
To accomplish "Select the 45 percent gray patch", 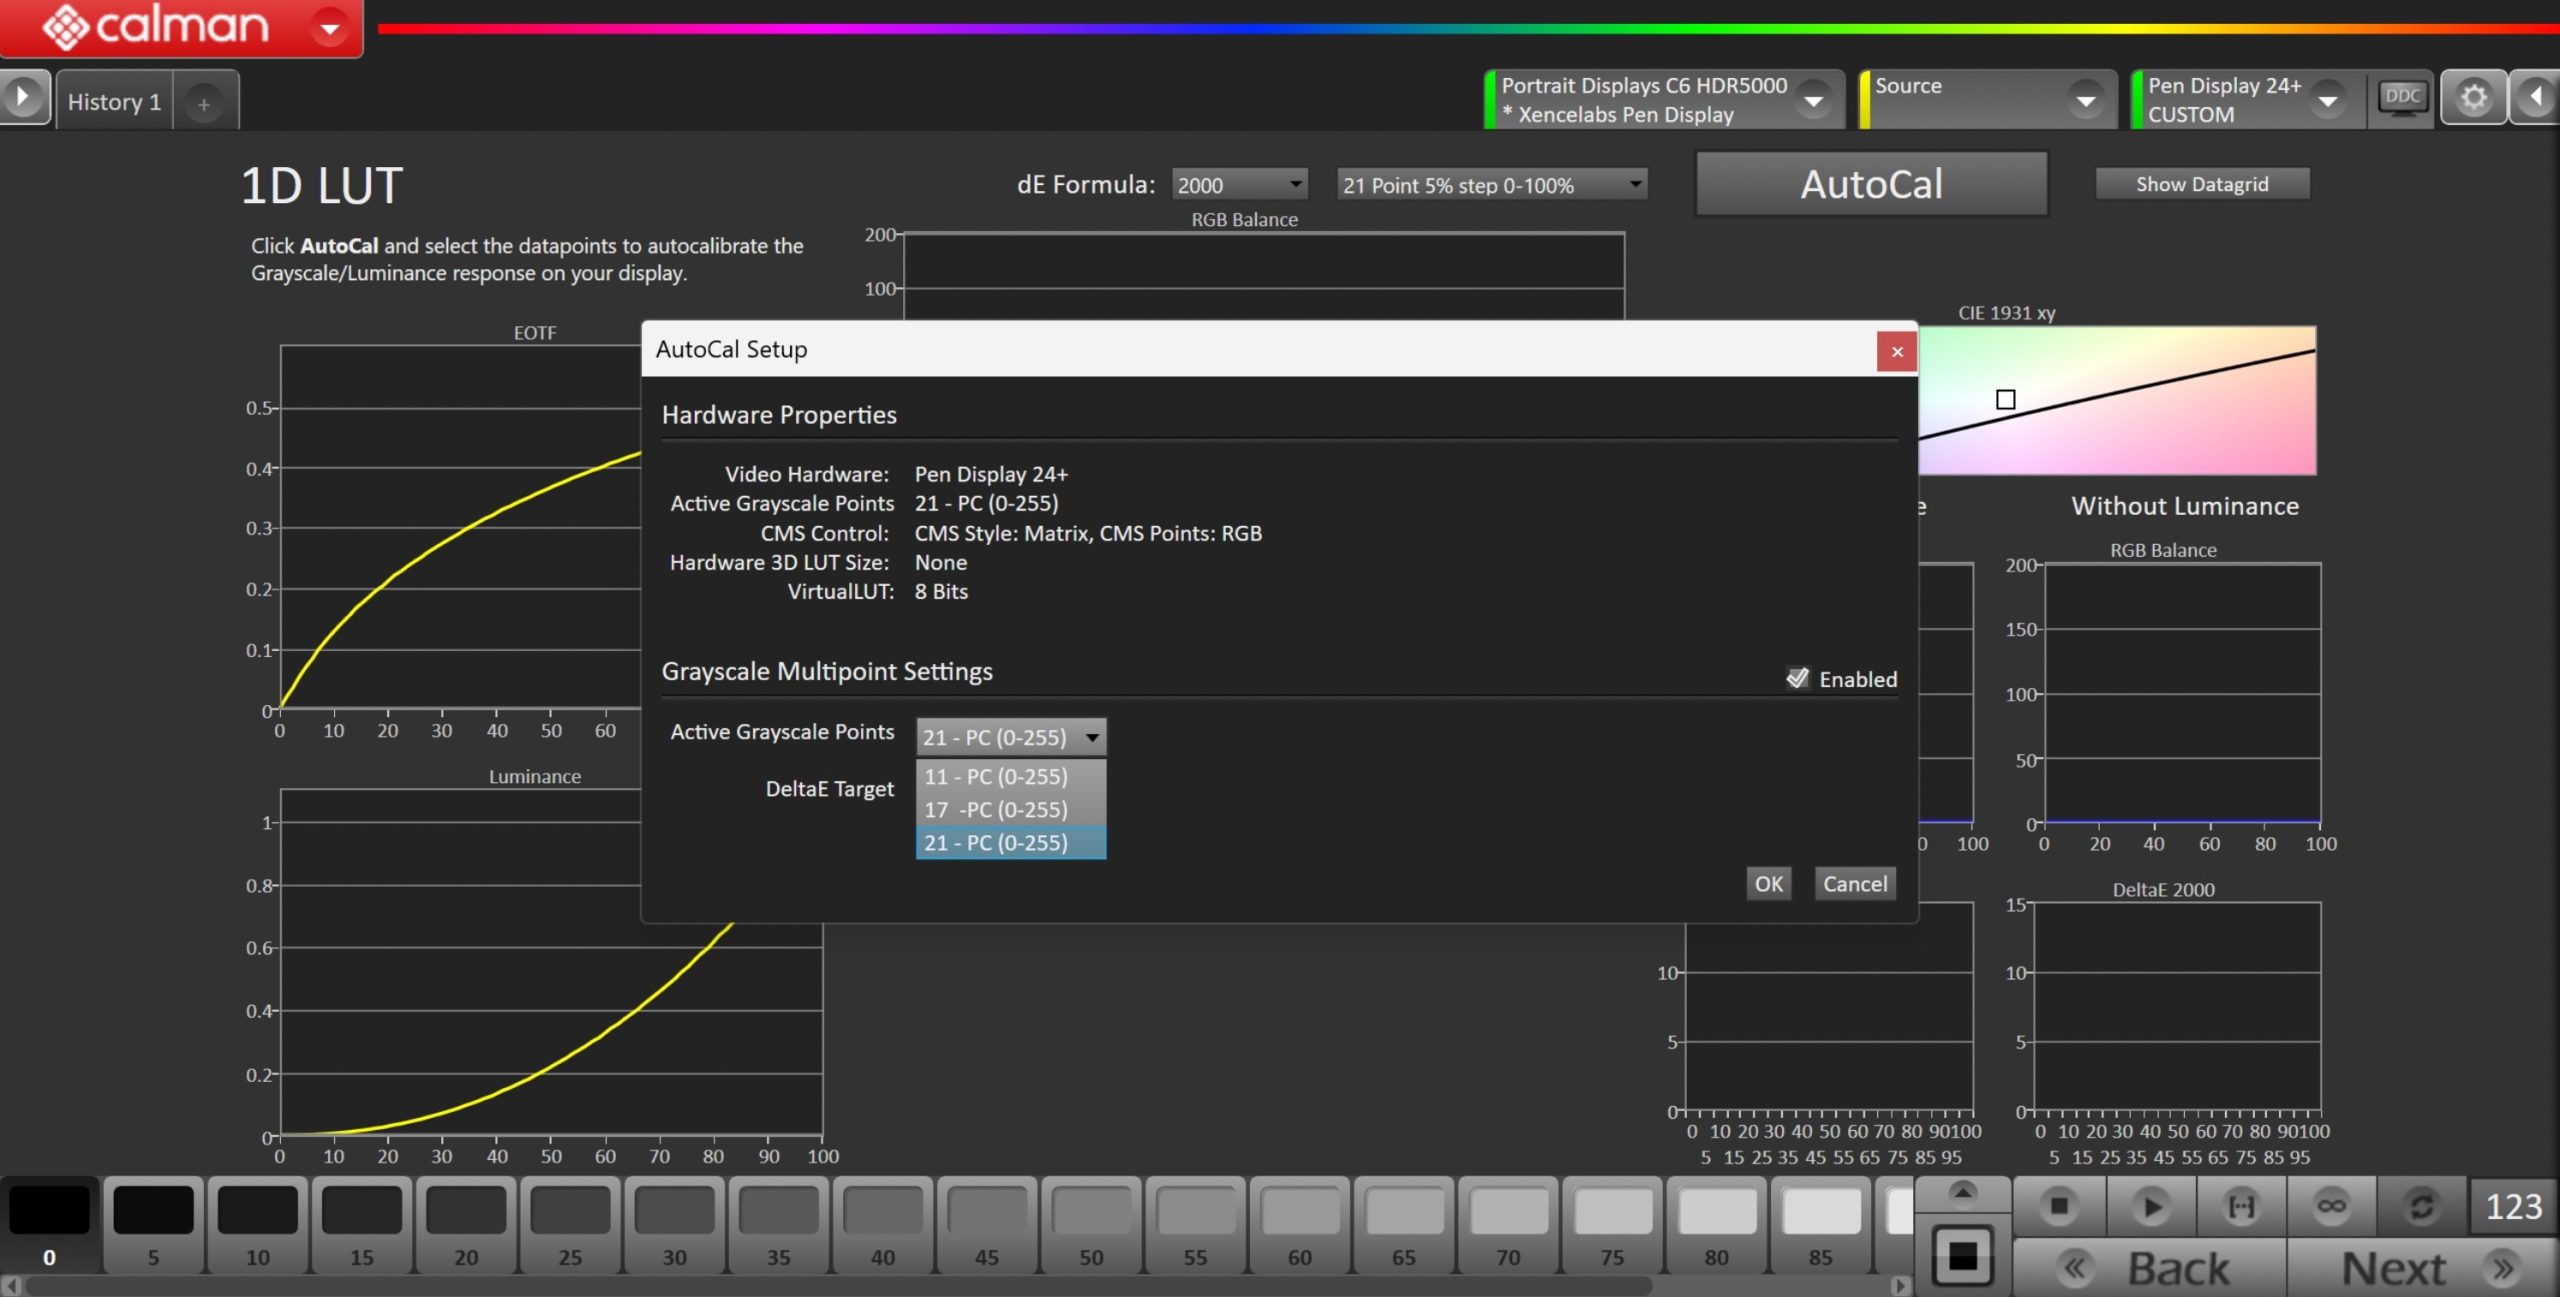I will [x=987, y=1226].
